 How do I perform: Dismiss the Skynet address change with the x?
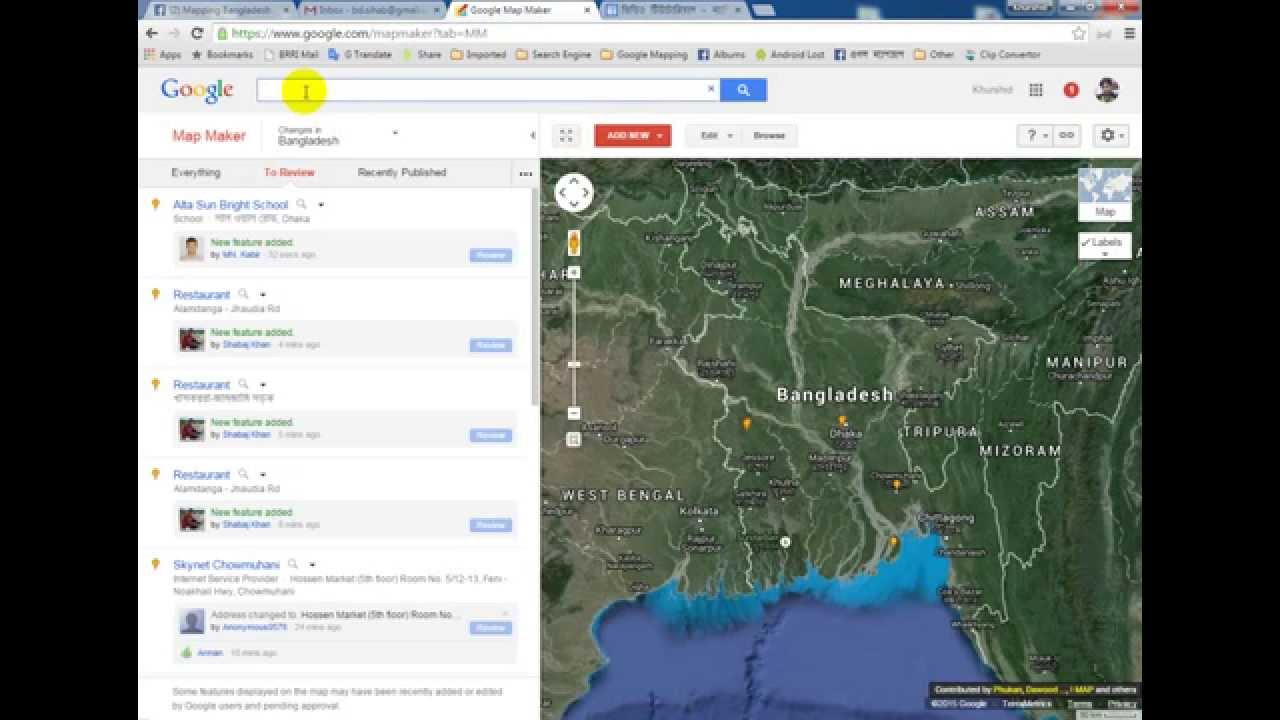505,613
